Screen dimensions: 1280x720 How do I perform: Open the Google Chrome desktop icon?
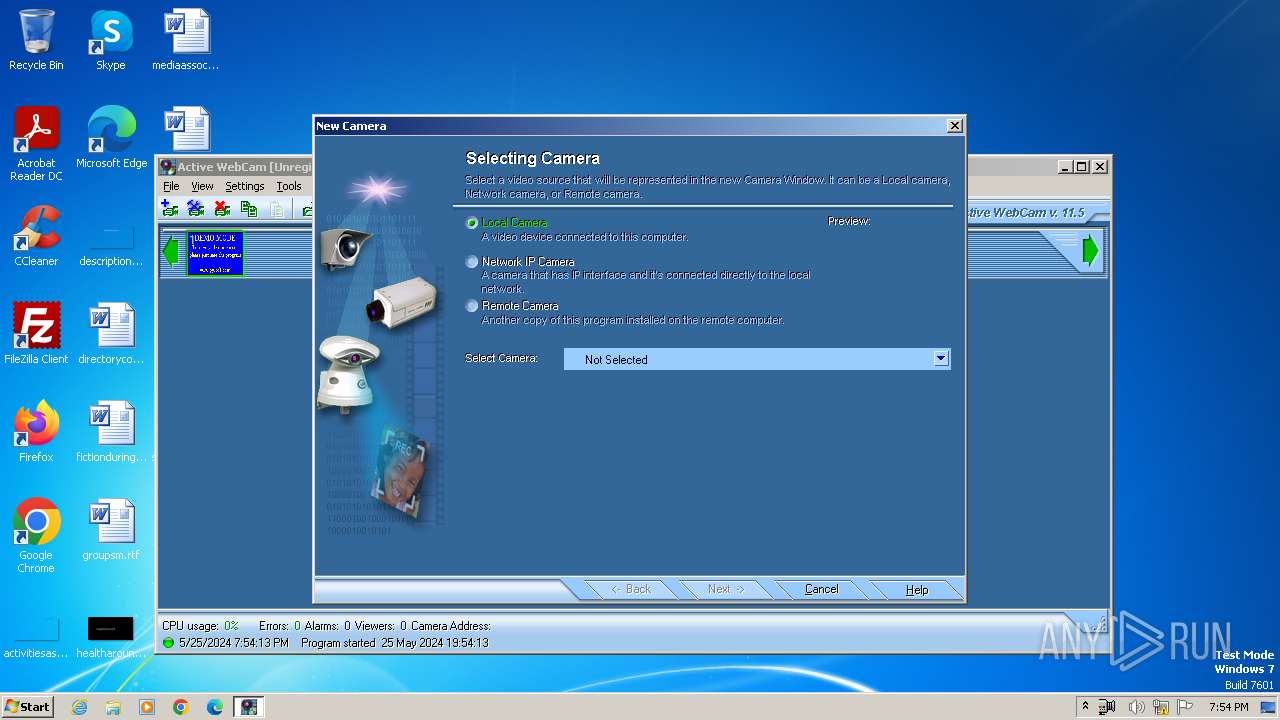coord(36,536)
